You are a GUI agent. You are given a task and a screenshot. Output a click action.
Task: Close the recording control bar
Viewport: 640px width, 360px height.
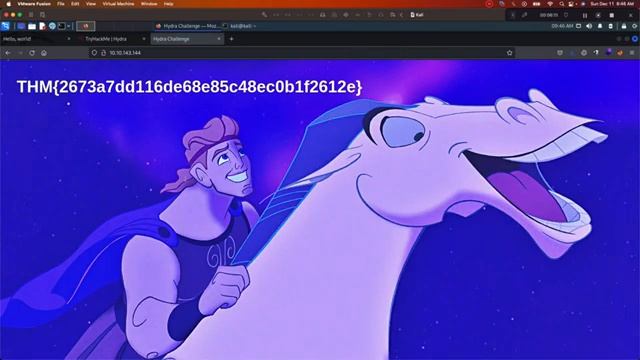(x=630, y=15)
